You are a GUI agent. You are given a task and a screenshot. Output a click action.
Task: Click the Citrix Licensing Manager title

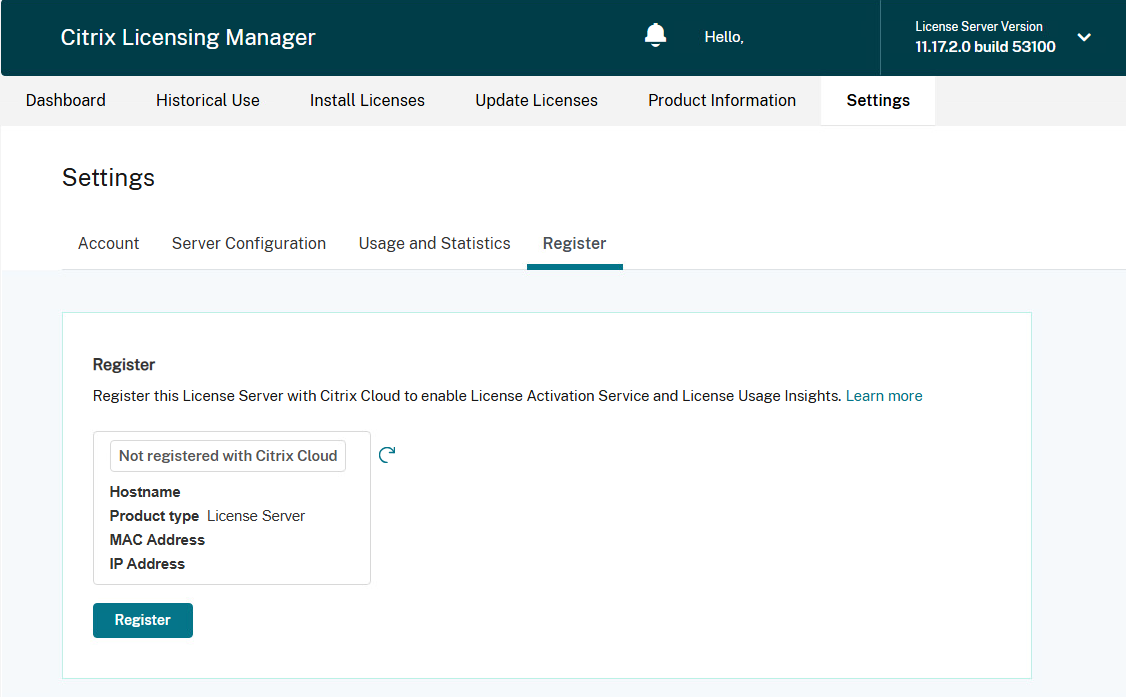click(188, 38)
